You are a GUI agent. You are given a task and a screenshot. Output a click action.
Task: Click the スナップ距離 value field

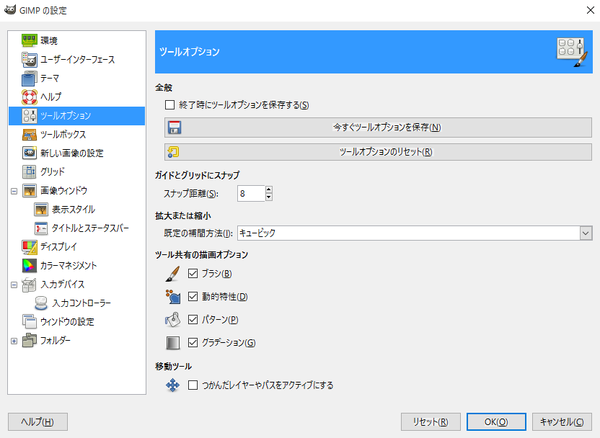pos(251,194)
